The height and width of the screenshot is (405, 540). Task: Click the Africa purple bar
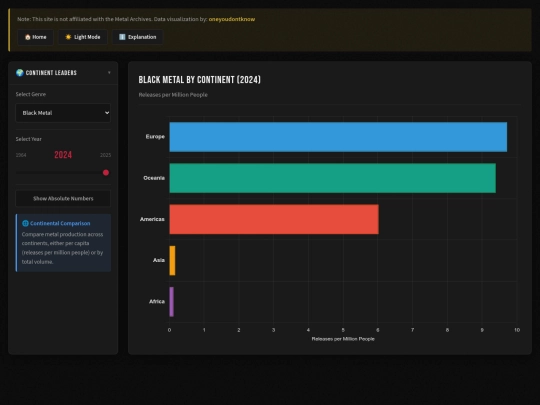pos(172,302)
